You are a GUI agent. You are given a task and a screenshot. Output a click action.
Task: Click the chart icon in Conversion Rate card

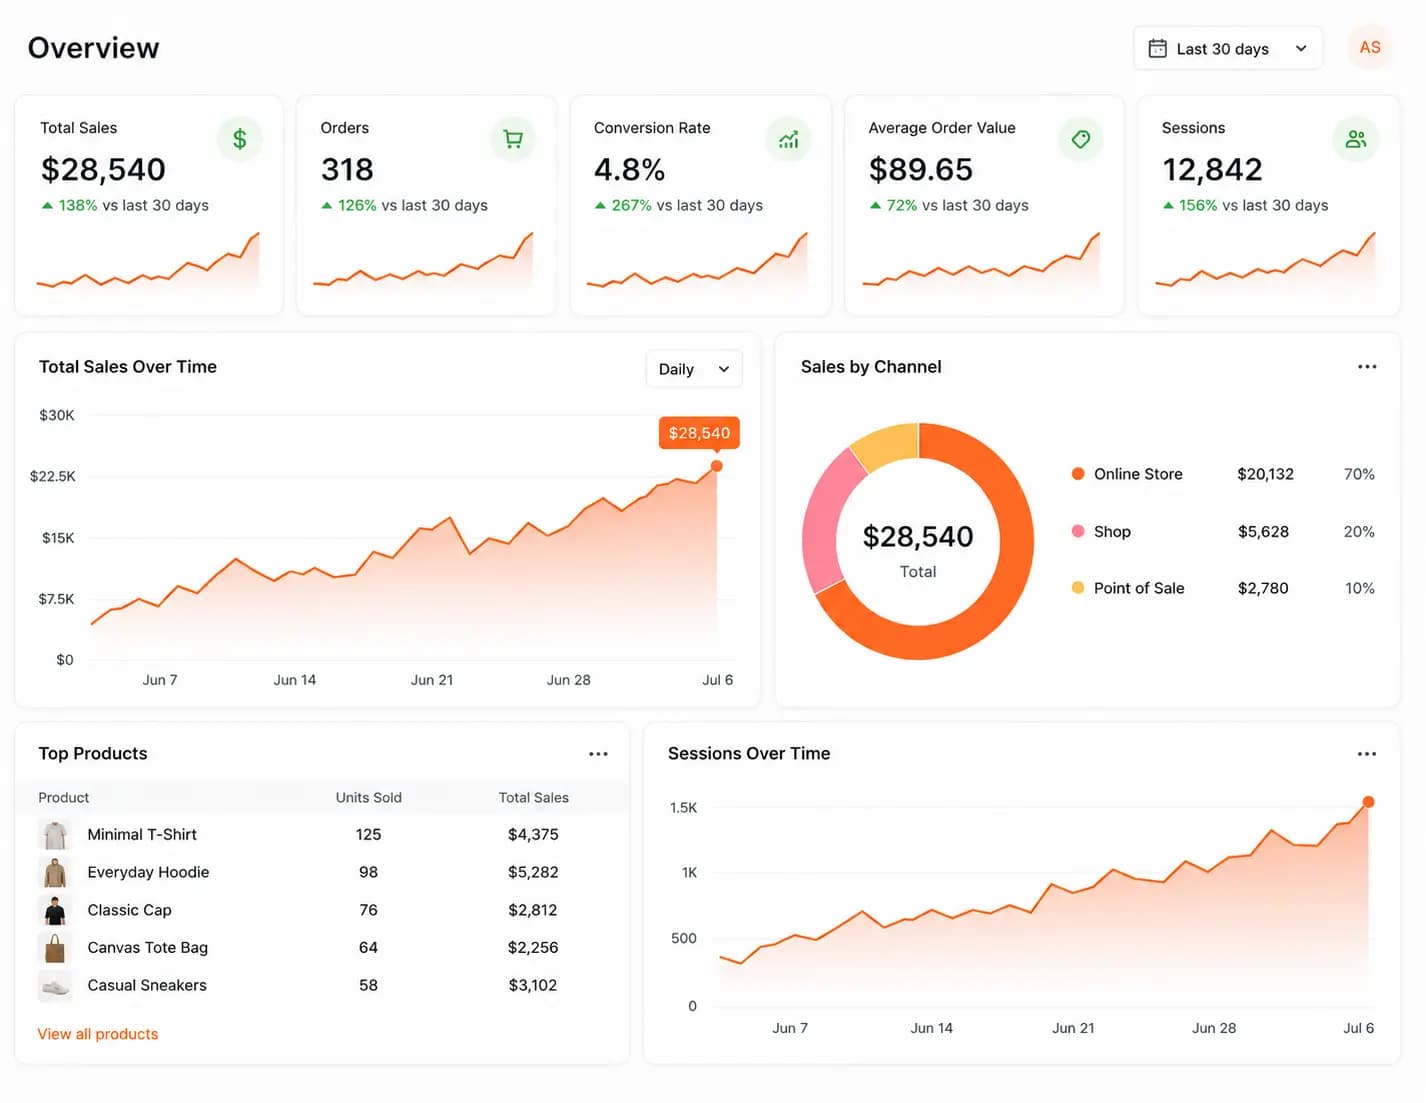[x=789, y=139]
